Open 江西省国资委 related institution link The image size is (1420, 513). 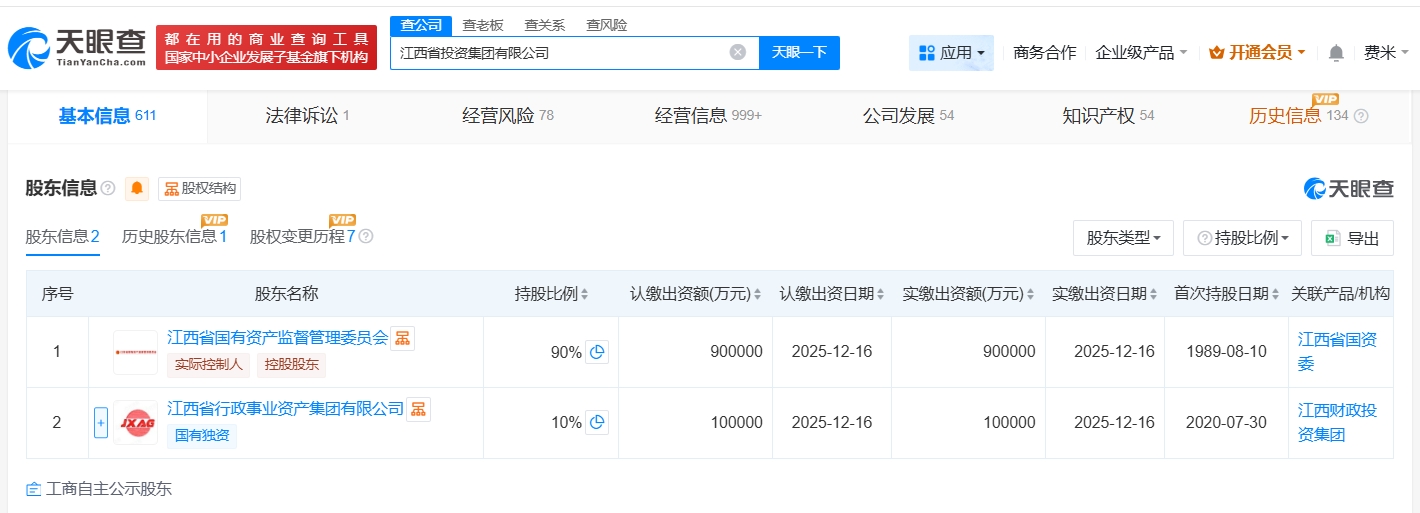point(1337,352)
